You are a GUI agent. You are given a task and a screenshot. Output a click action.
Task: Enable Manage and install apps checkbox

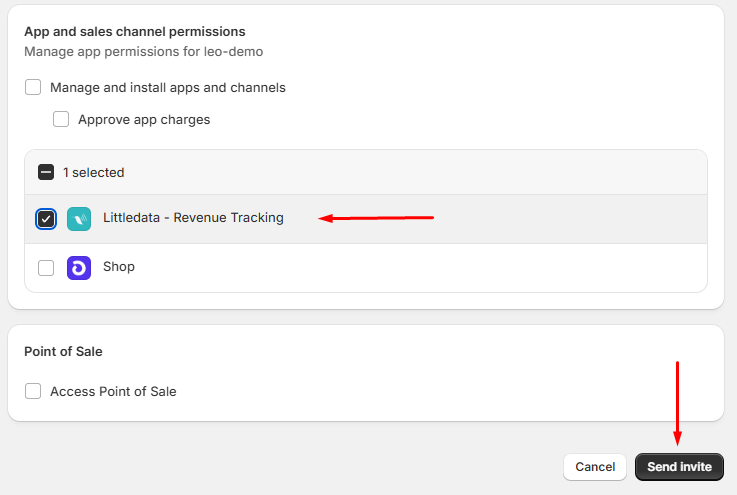[x=33, y=87]
